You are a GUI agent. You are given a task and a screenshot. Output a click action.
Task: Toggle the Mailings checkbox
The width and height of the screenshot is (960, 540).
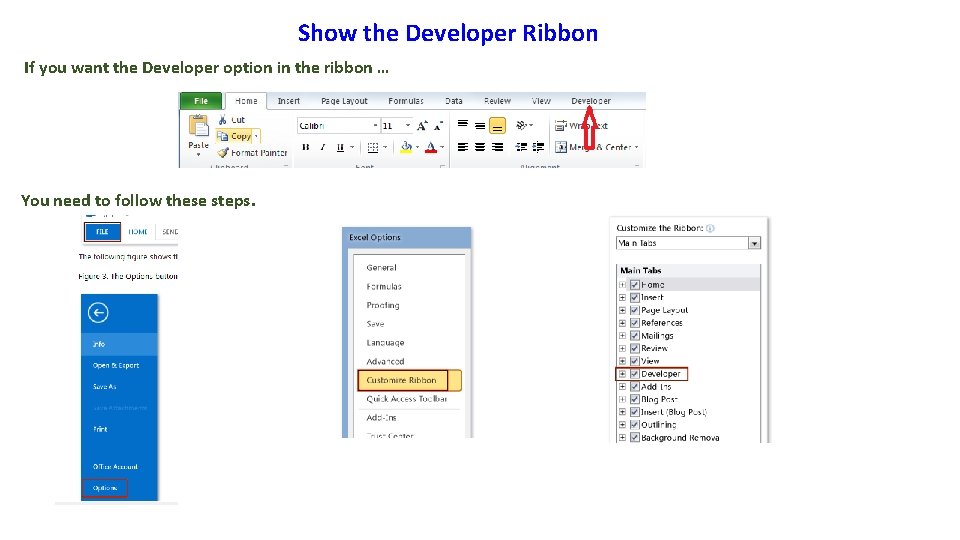pos(635,336)
